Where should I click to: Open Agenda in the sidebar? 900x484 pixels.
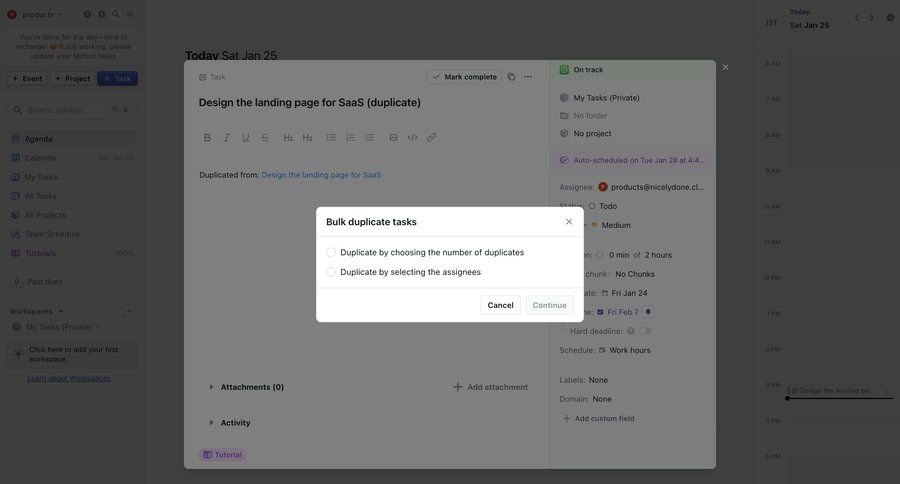[x=72, y=139]
